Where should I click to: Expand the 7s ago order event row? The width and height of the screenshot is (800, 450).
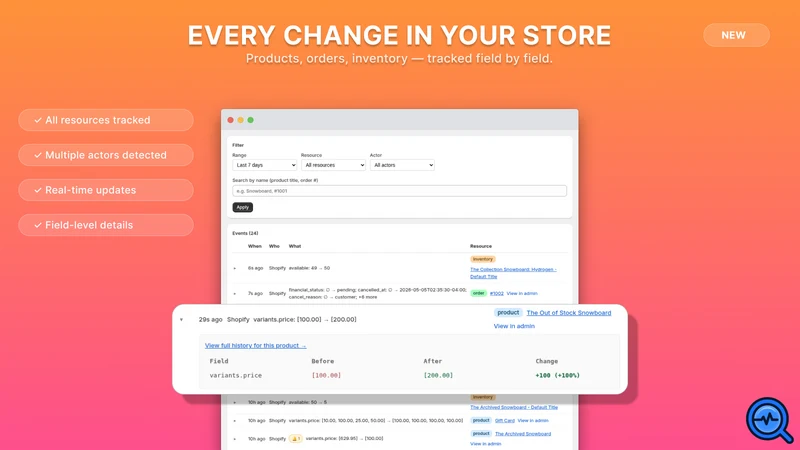235,294
